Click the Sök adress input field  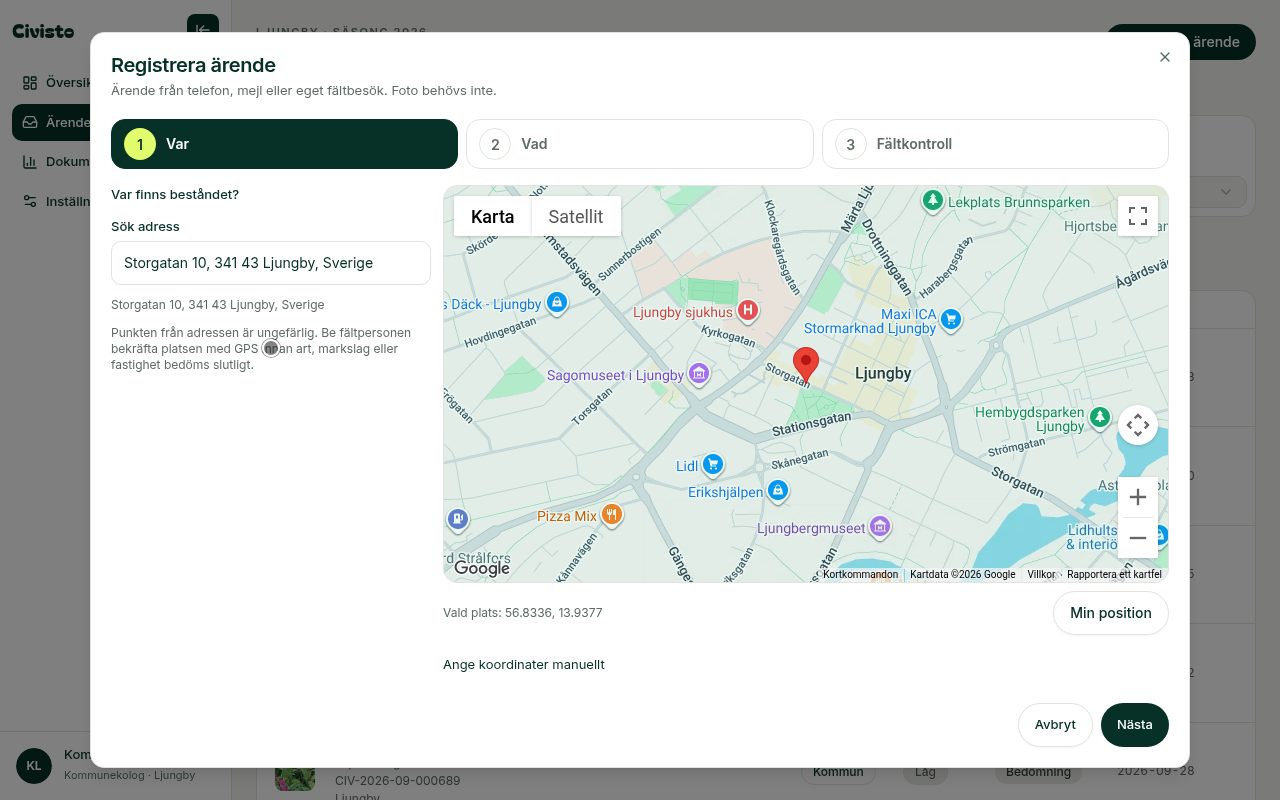point(271,263)
